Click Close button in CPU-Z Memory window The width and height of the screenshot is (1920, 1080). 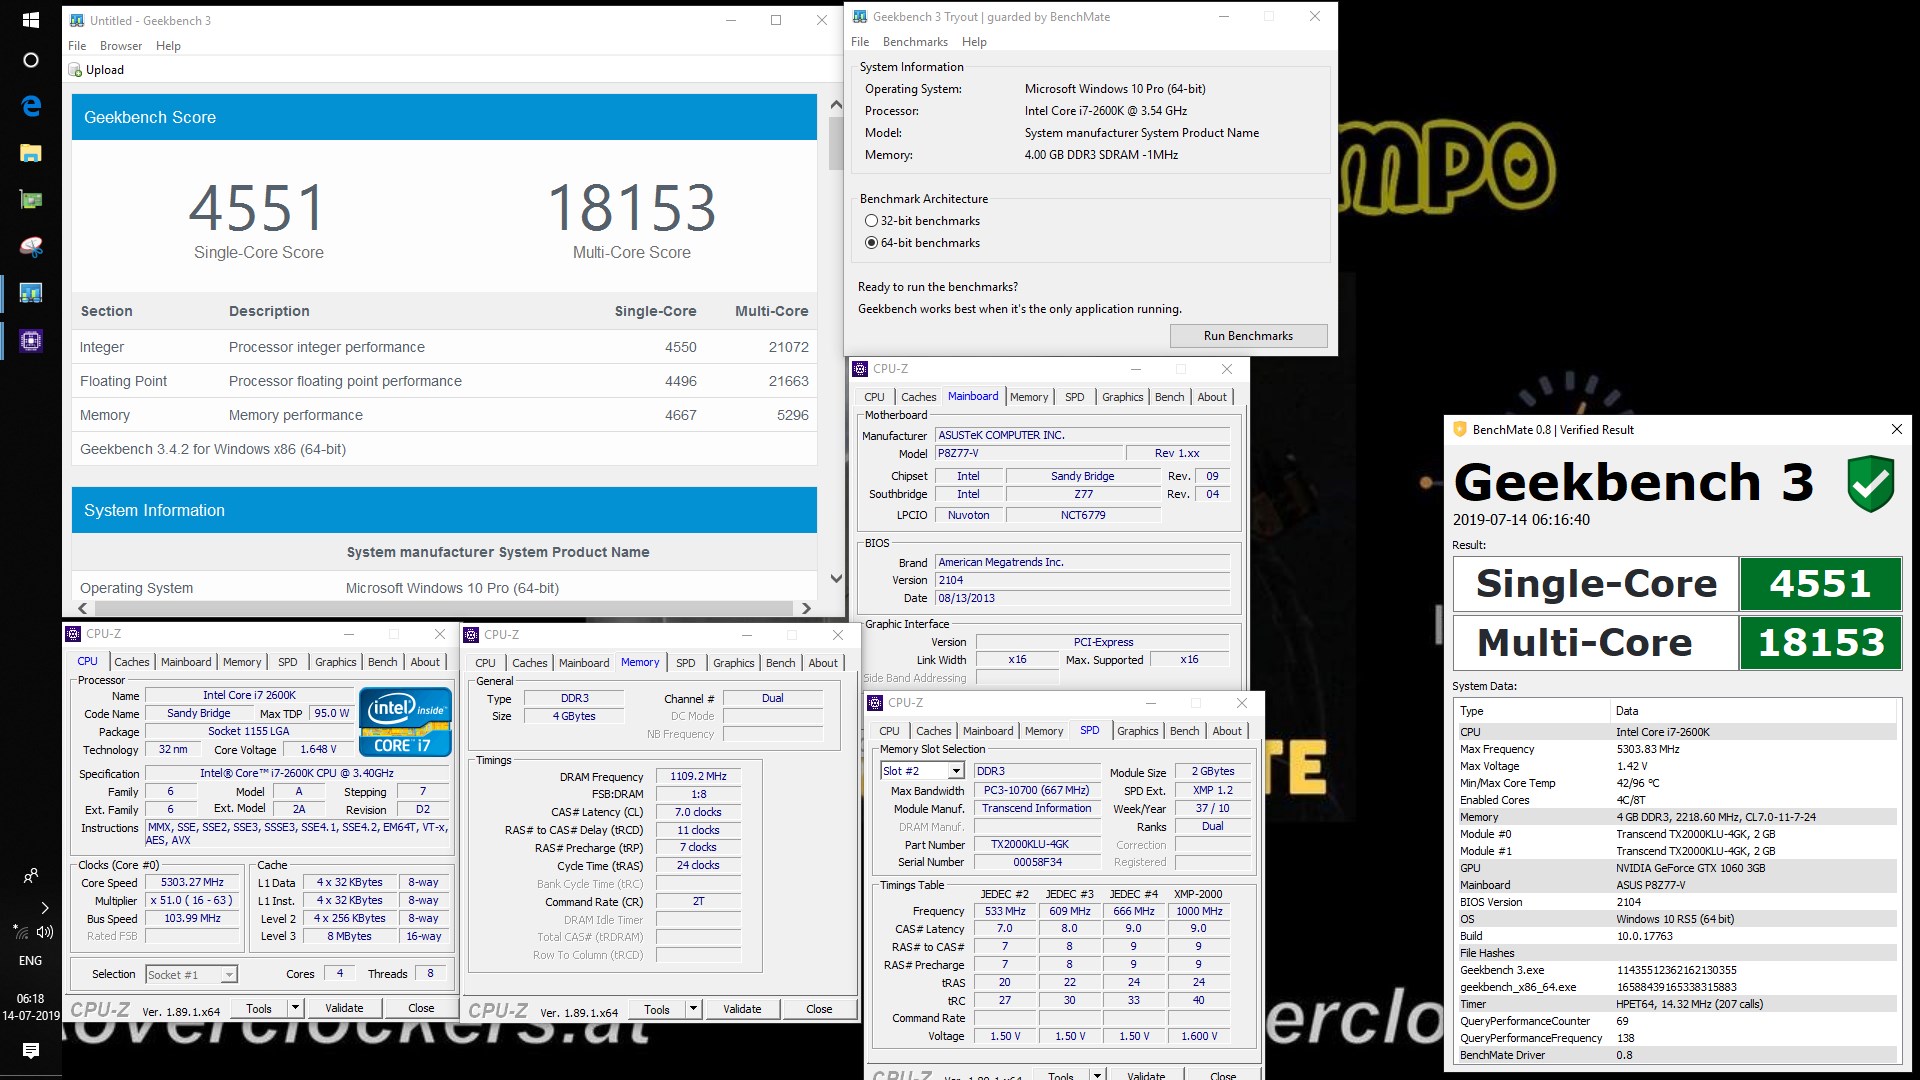(819, 1009)
